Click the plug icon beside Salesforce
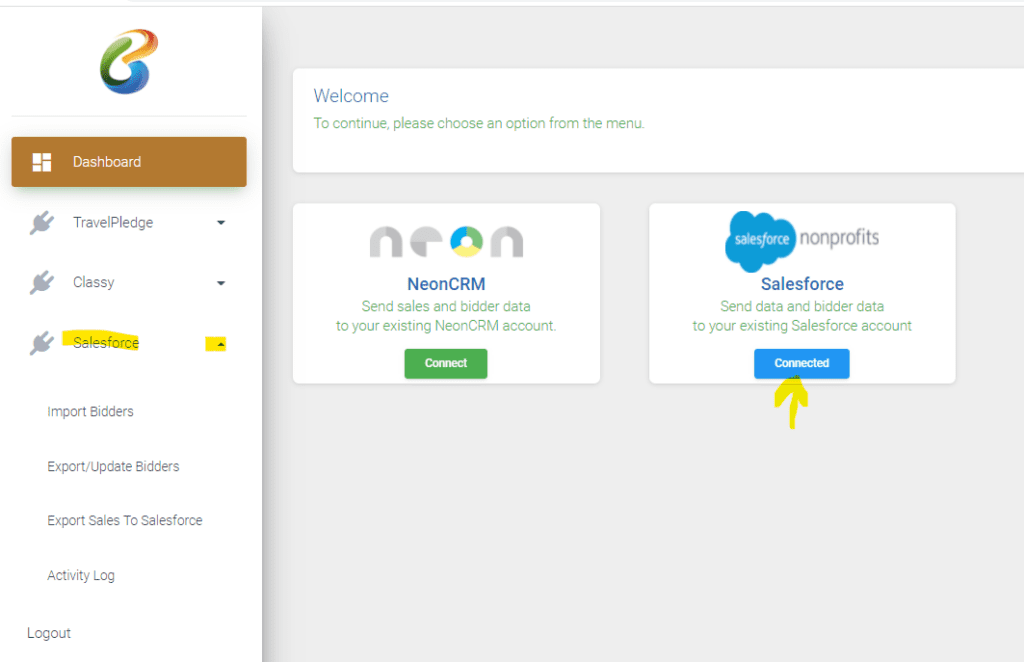Viewport: 1024px width, 662px height. [42, 344]
